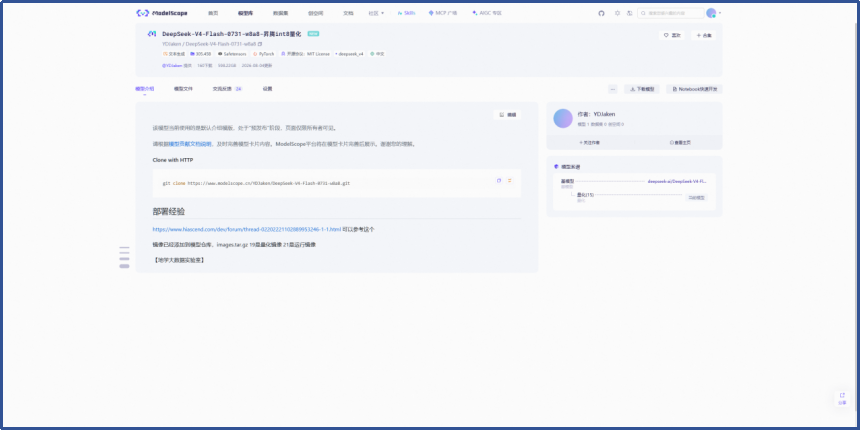This screenshot has height=430, width=861.
Task: Open the @YDJaken provider link
Action: 172,65
